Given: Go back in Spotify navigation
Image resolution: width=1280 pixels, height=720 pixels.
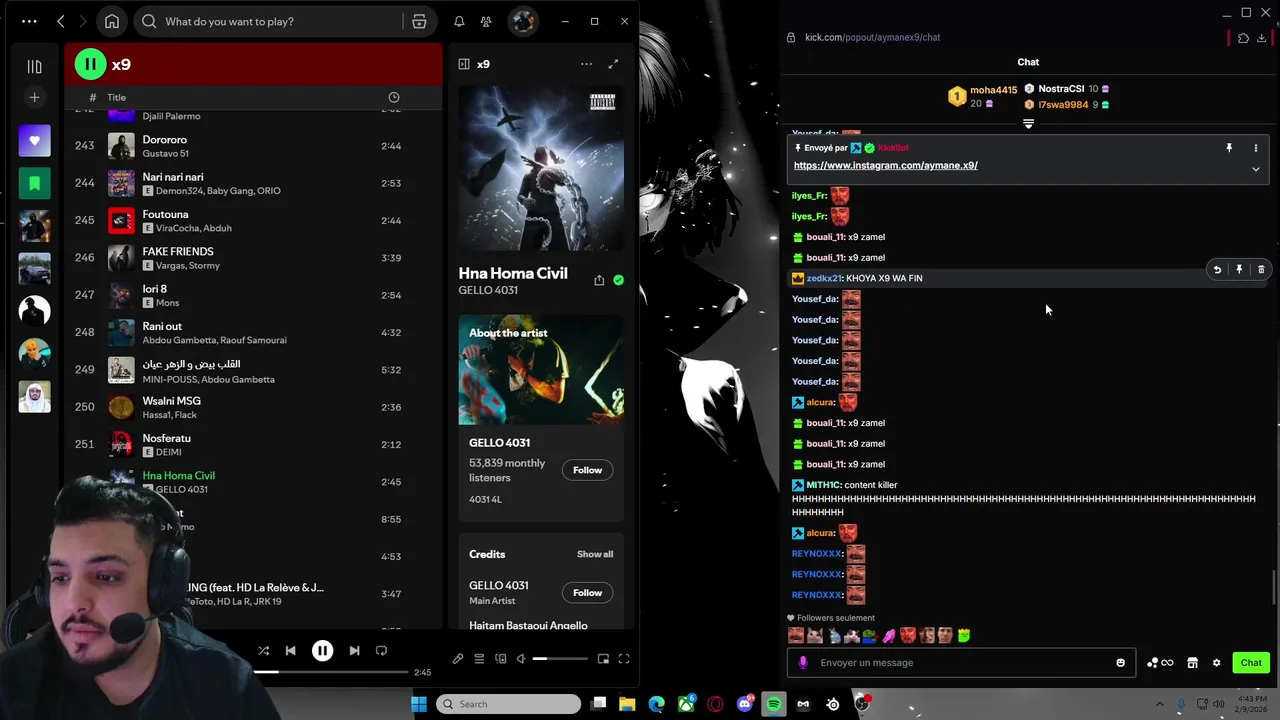Looking at the screenshot, I should pyautogui.click(x=61, y=21).
